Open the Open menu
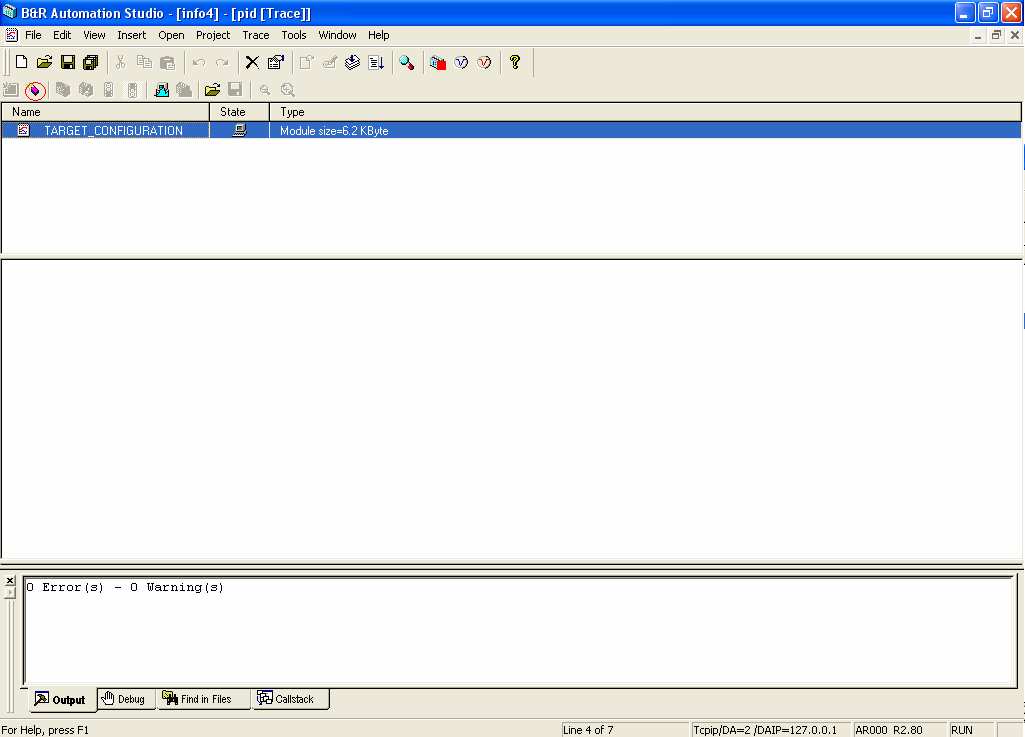Viewport: 1025px width, 737px height. 171,35
